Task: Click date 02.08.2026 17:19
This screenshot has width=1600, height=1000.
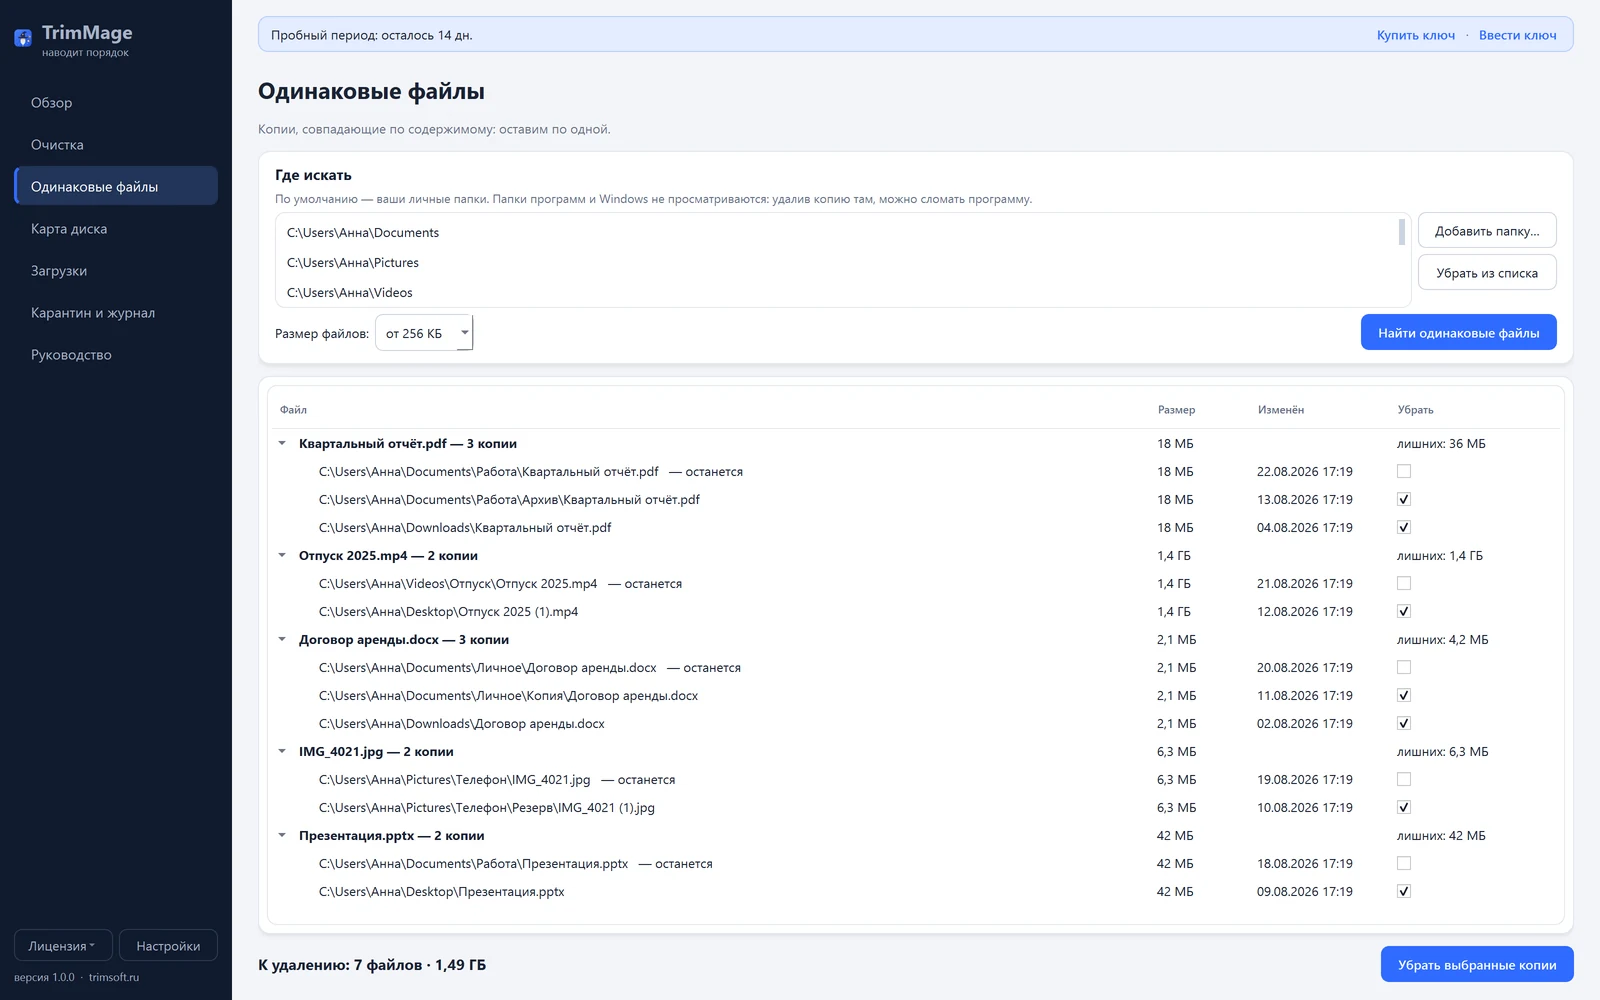Action: [x=1305, y=723]
